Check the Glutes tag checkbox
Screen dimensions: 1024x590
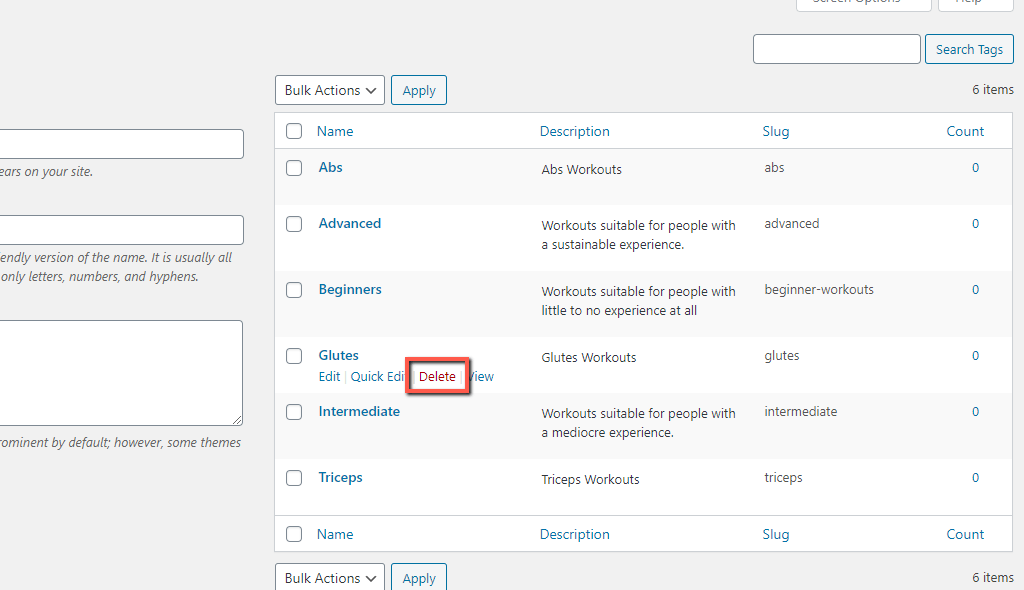coord(294,356)
